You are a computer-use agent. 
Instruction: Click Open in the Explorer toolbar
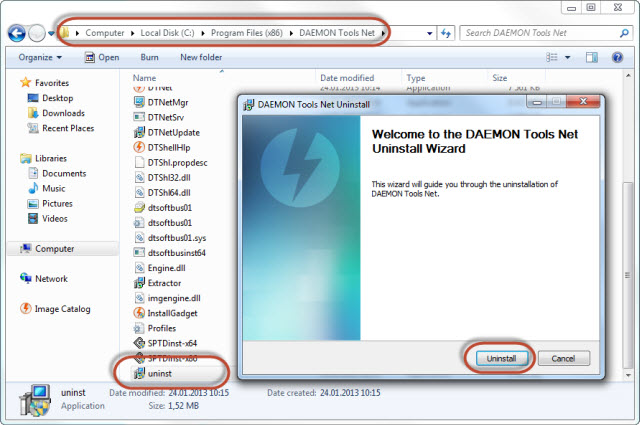[x=102, y=58]
